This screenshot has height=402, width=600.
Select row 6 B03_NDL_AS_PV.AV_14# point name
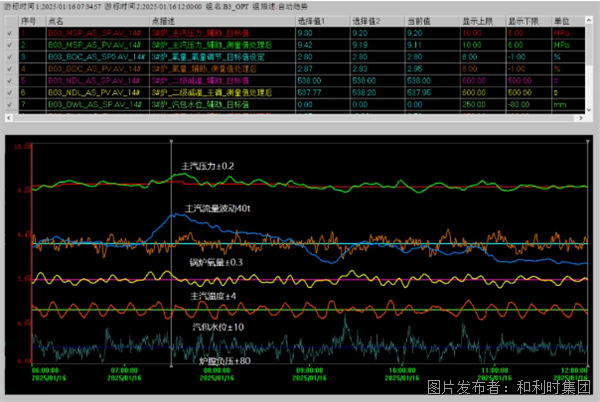[96, 94]
